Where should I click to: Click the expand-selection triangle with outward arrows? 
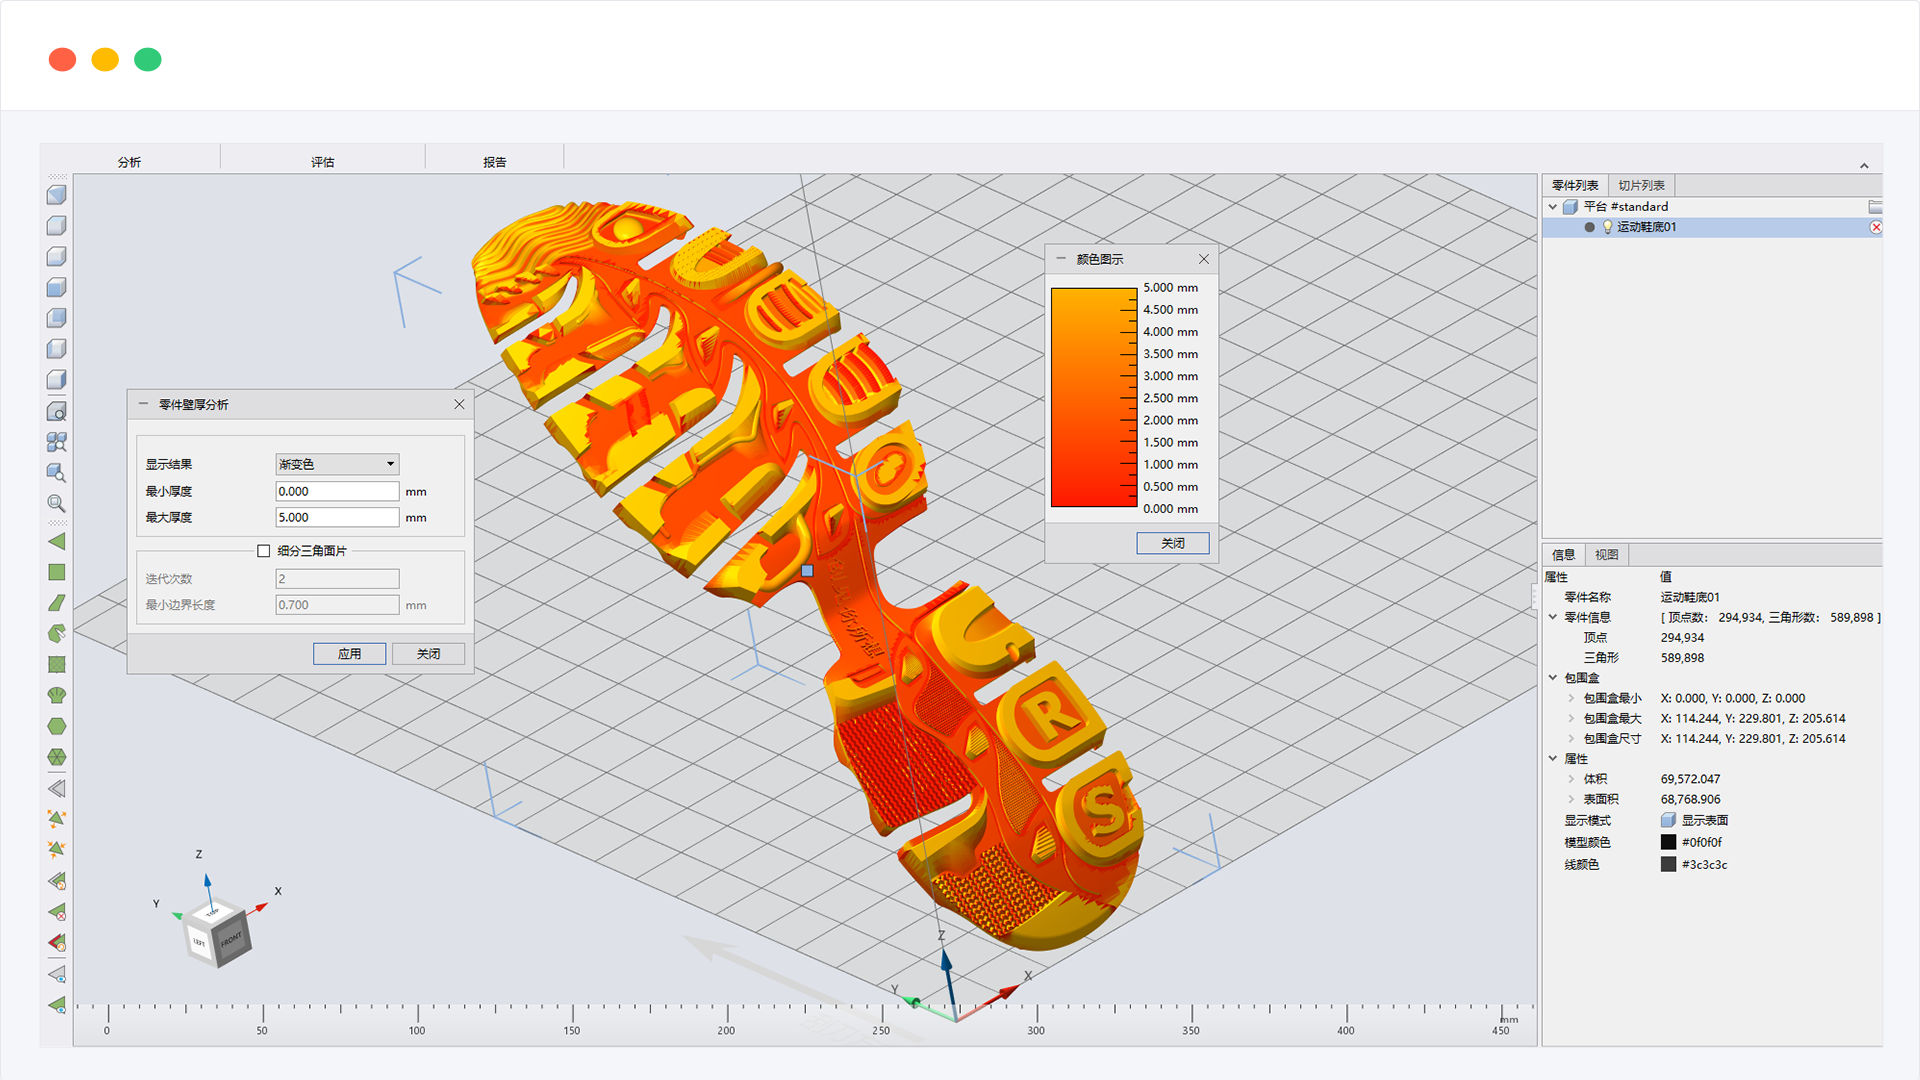point(57,819)
